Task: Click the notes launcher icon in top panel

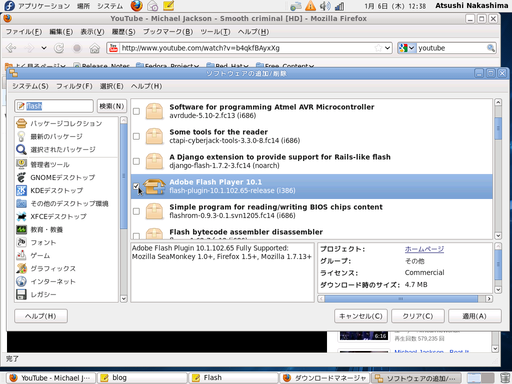Action: tap(168, 6)
